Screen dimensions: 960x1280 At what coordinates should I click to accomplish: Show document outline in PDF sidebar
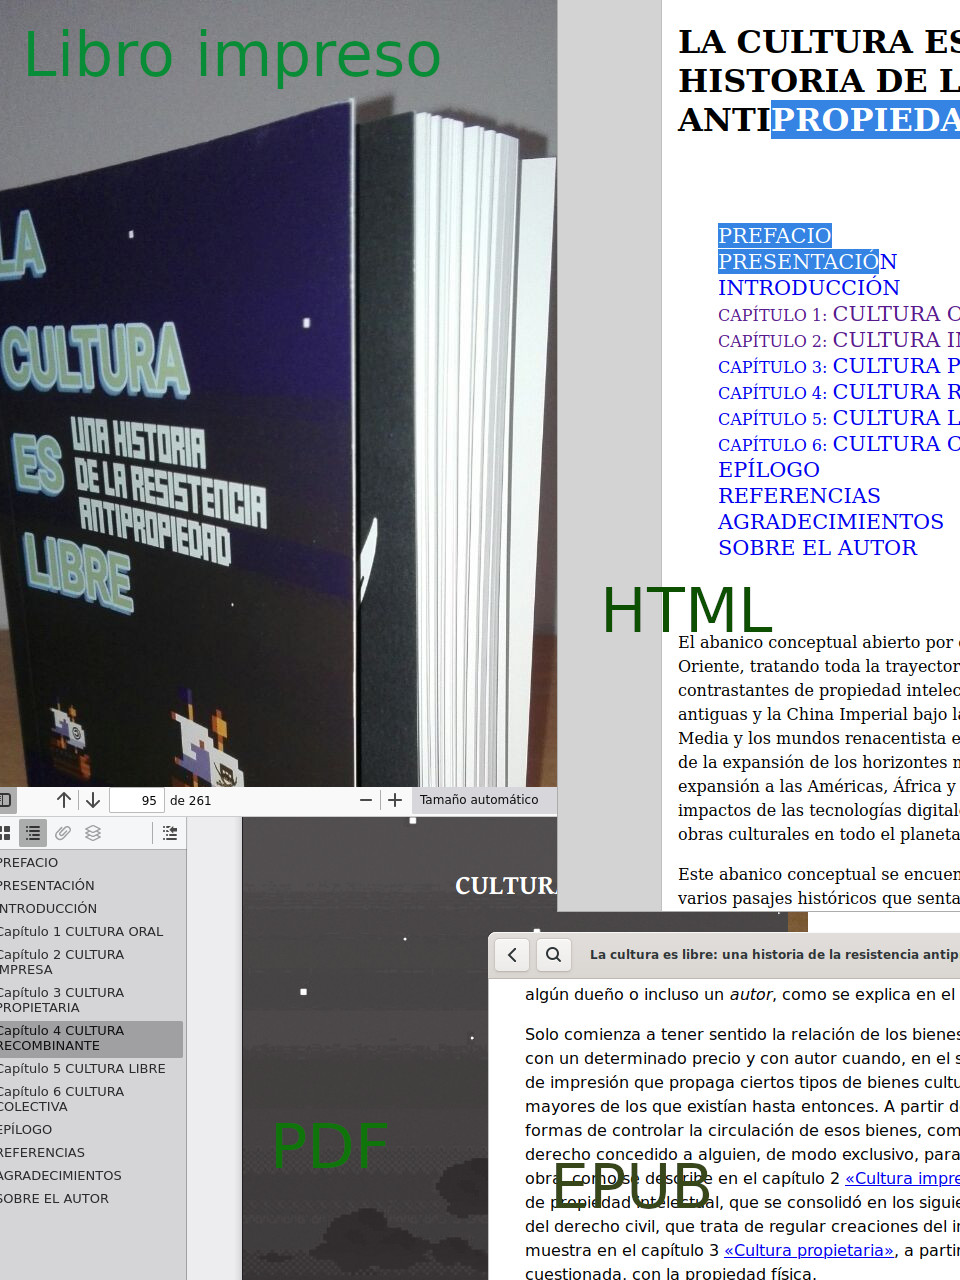pyautogui.click(x=33, y=833)
